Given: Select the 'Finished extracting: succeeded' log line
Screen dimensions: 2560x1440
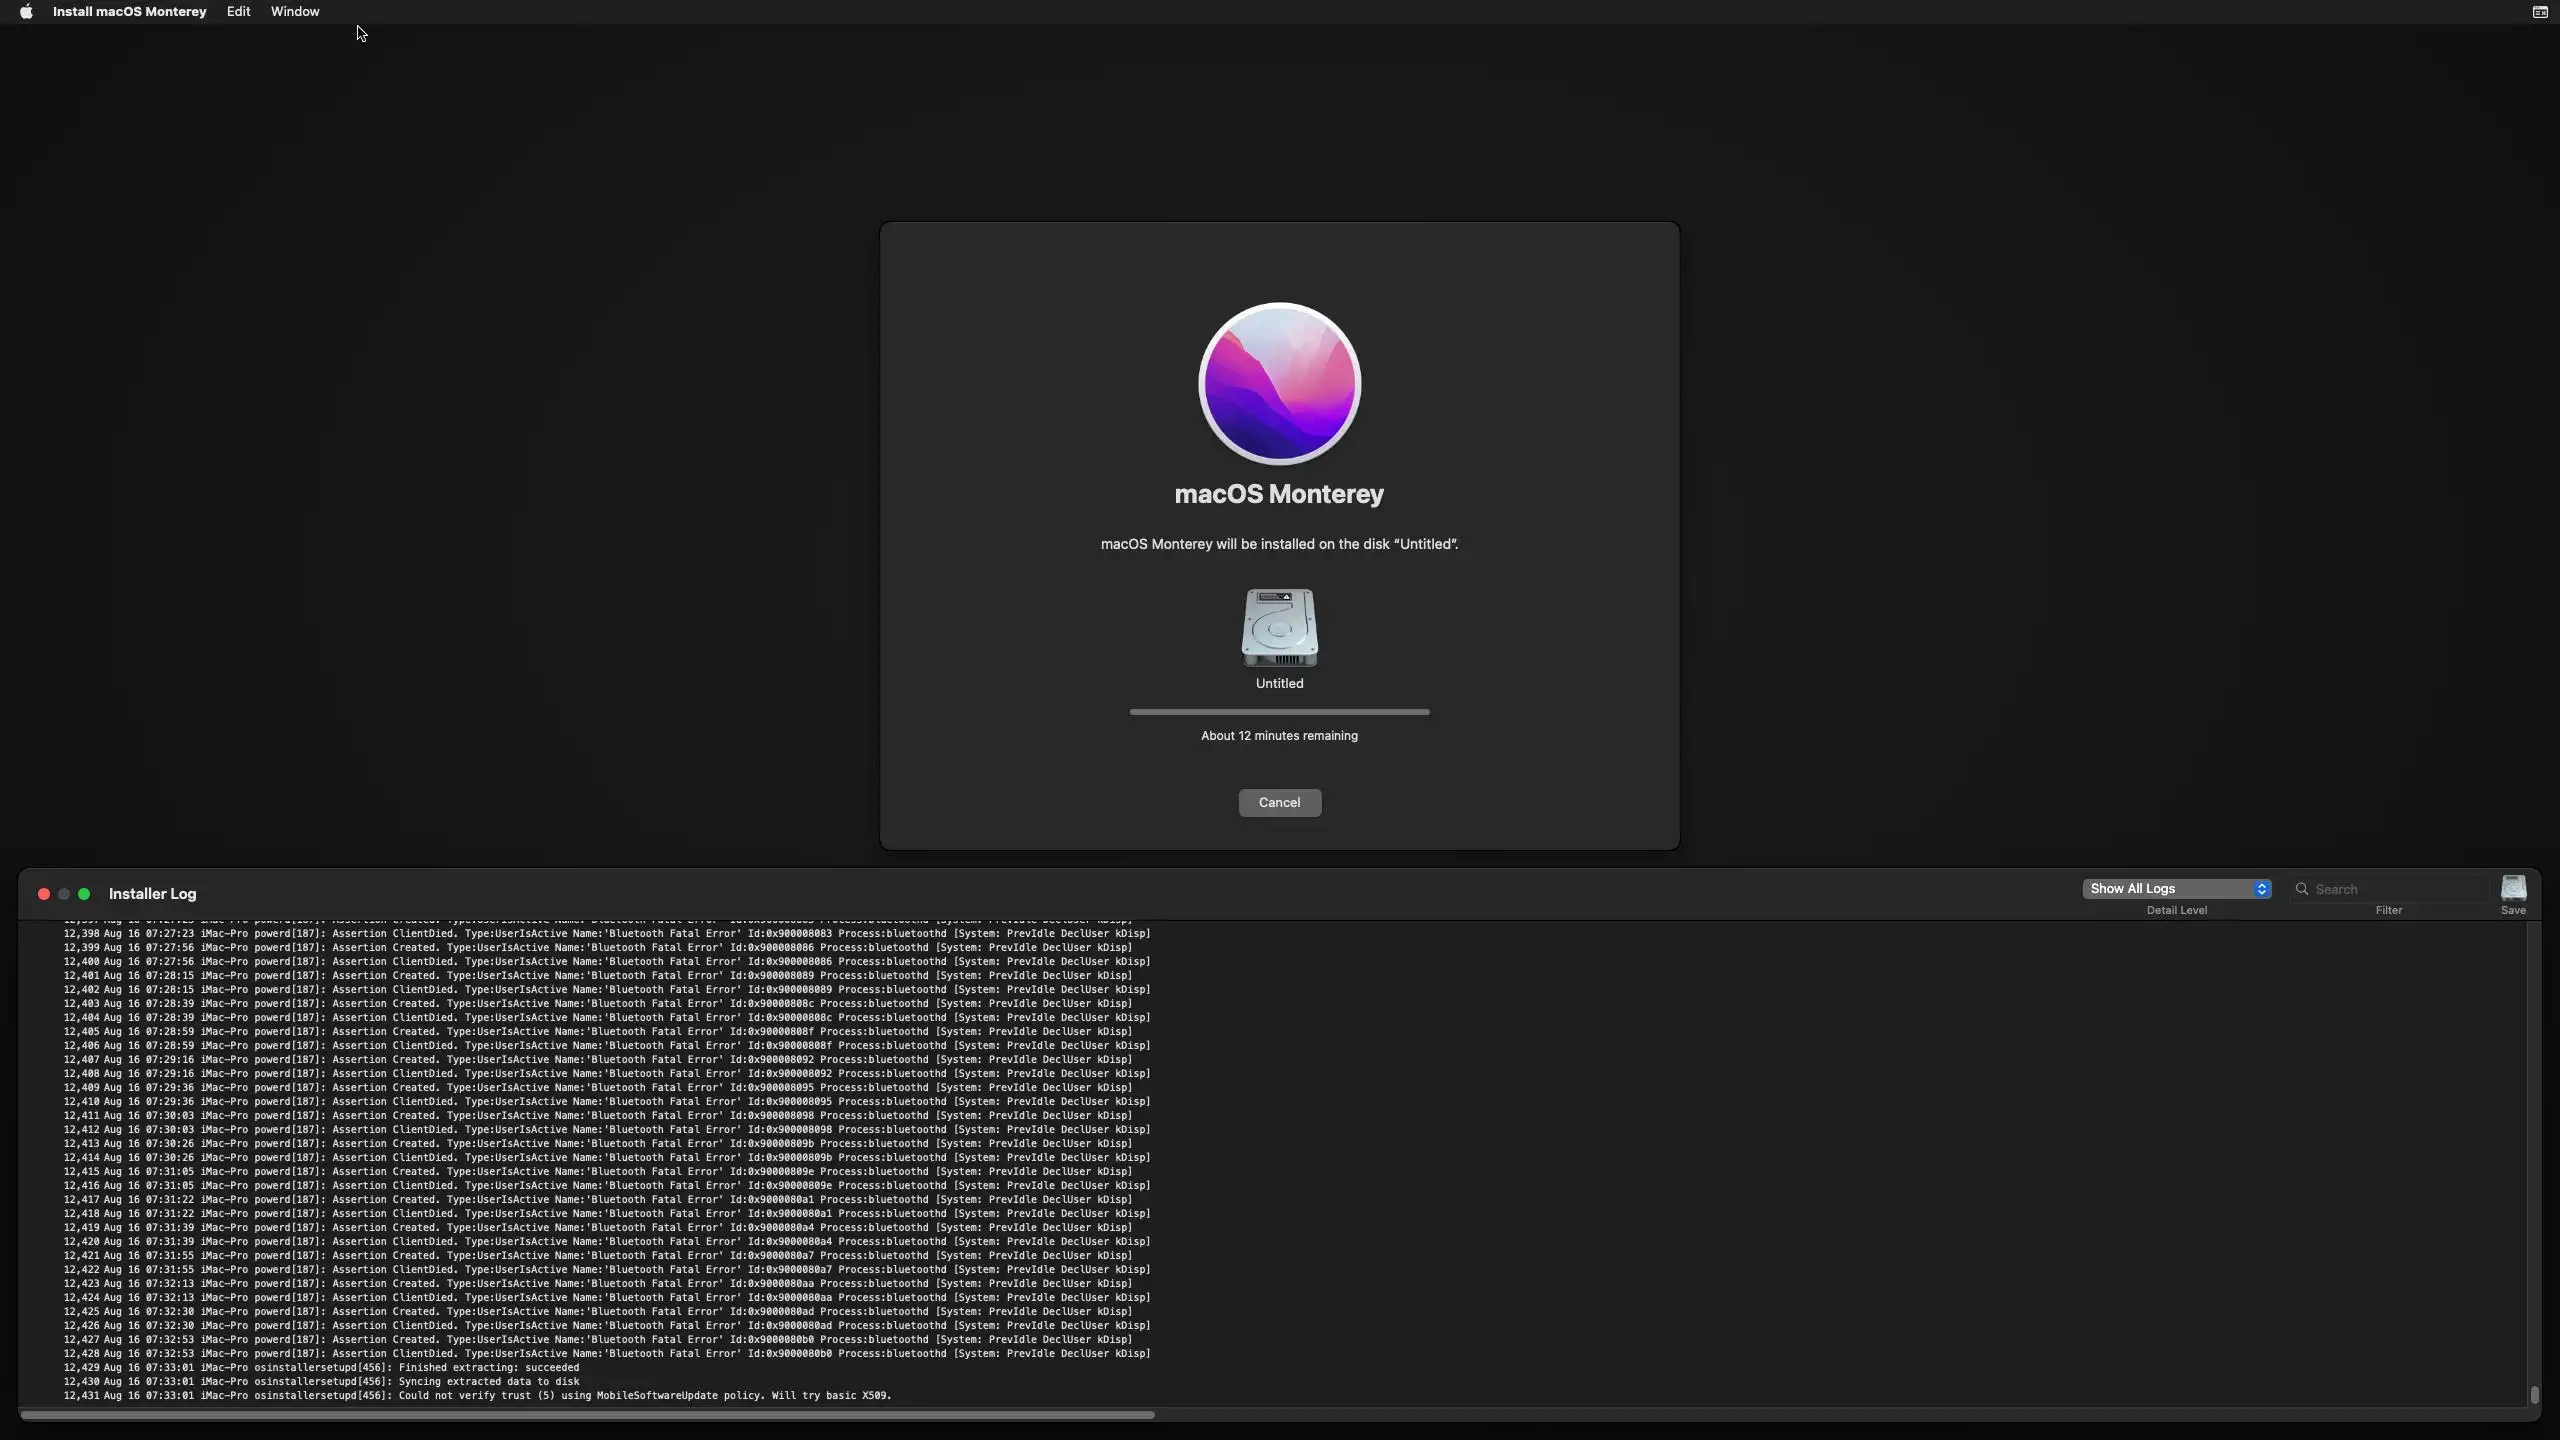Looking at the screenshot, I should click(488, 1367).
